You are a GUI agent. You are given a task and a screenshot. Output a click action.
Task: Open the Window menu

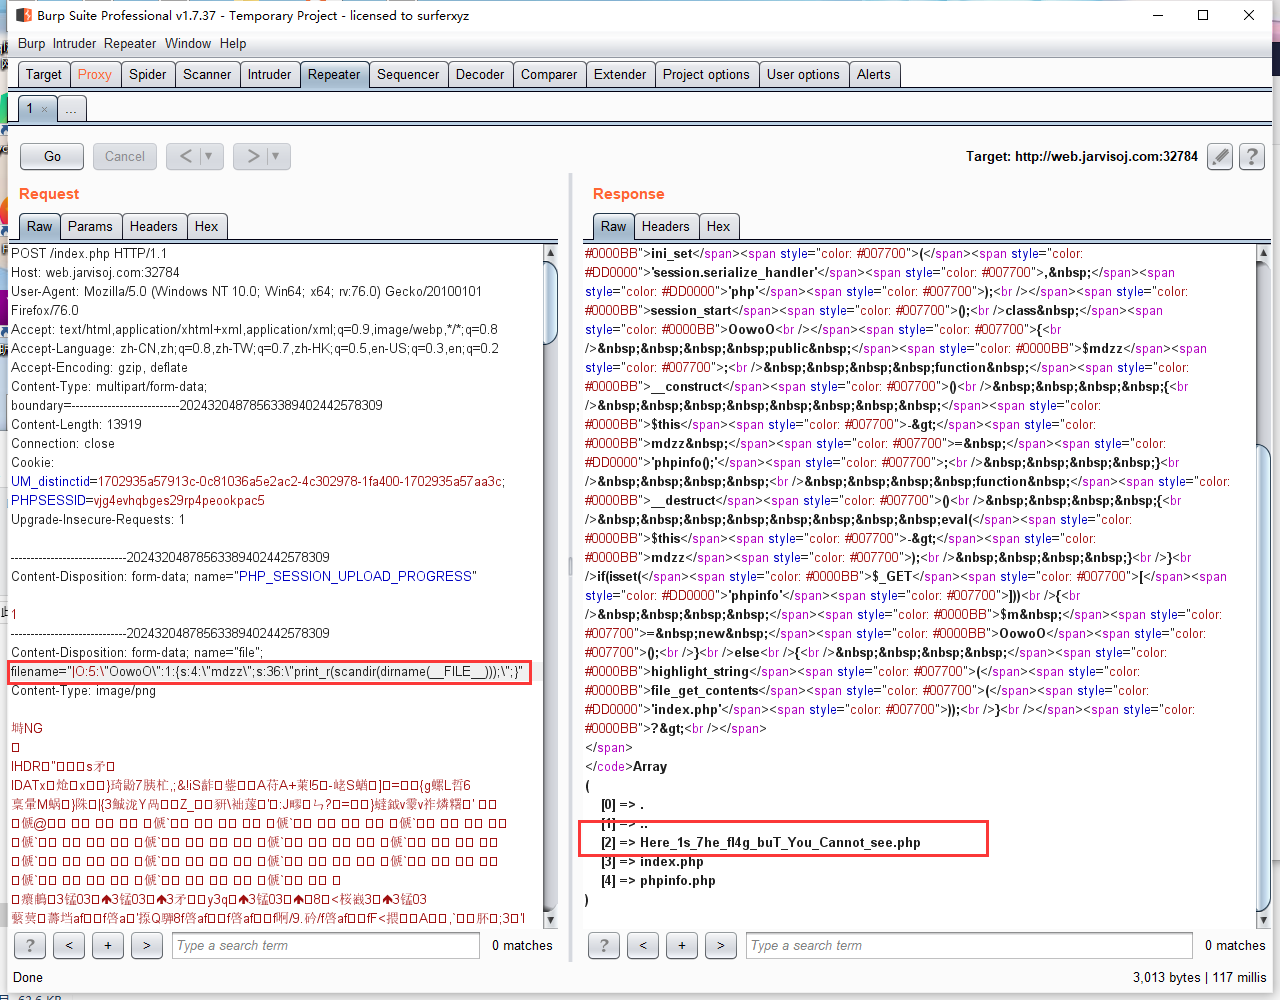(188, 43)
